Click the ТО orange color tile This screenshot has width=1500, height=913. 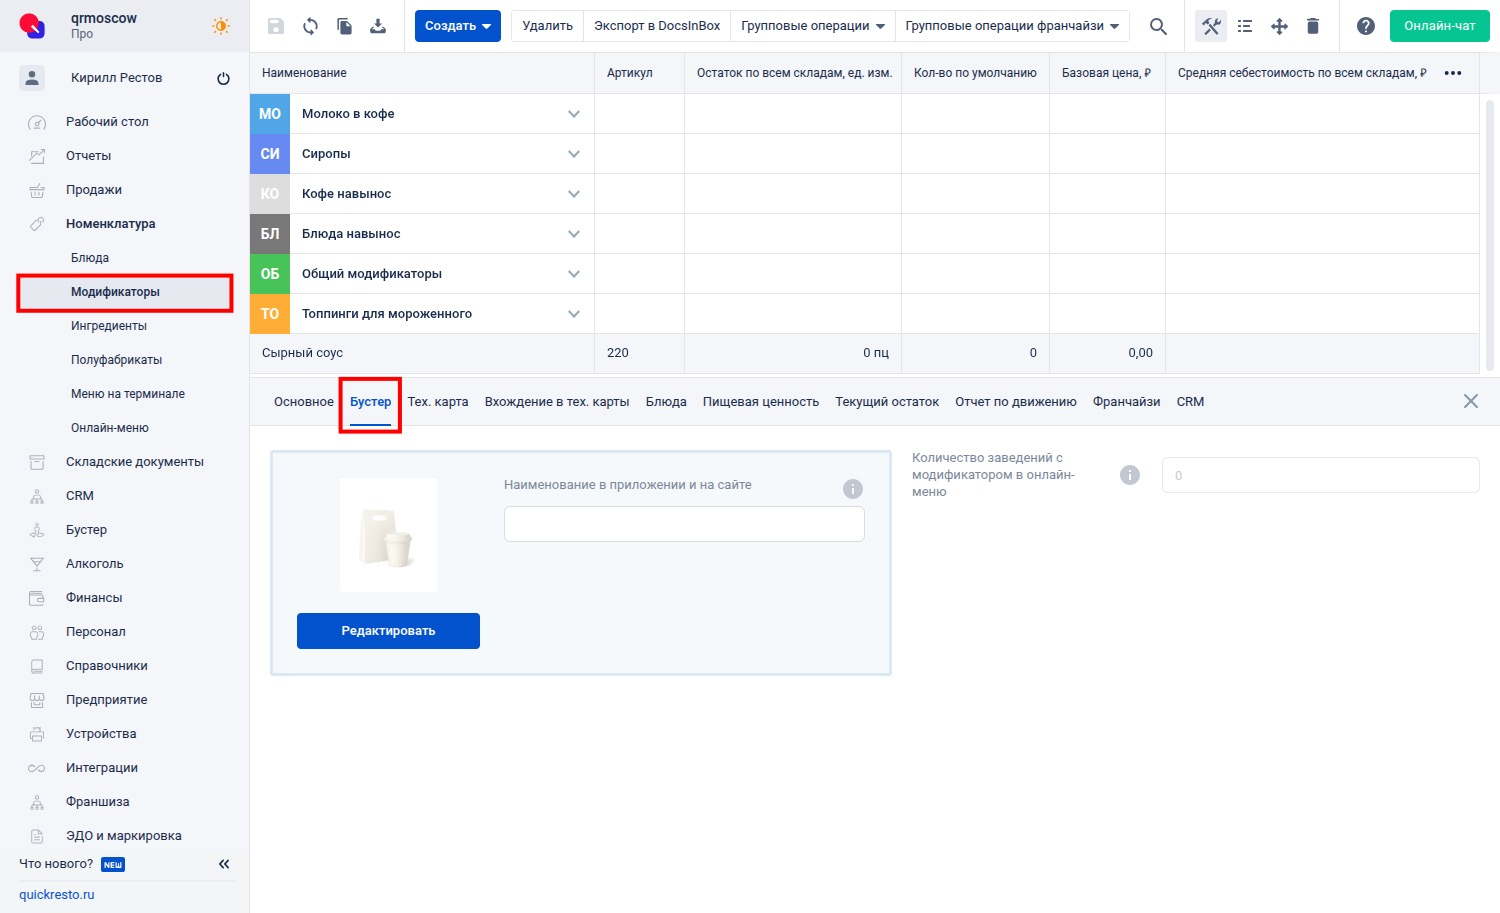coord(270,314)
